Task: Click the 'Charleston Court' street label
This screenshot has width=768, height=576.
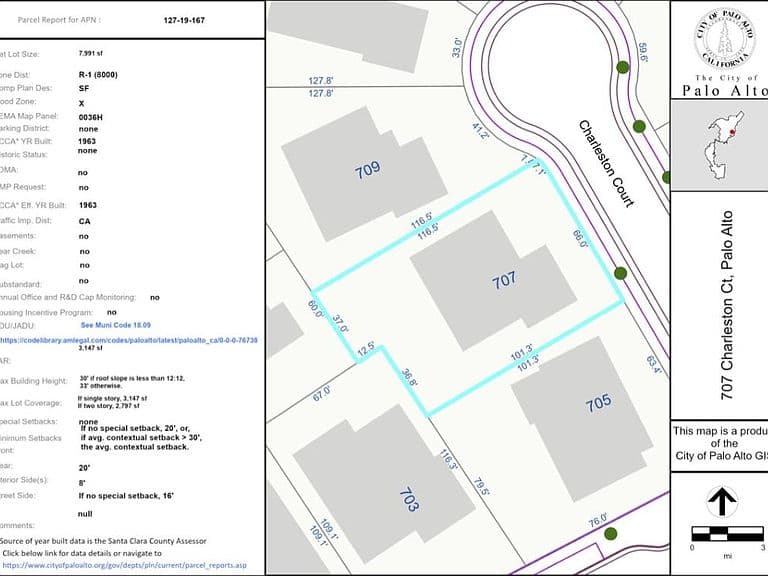Action: point(606,164)
